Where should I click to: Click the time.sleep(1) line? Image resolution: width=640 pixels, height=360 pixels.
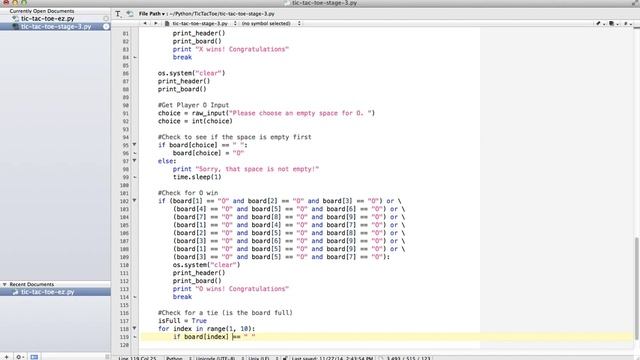click(x=197, y=177)
